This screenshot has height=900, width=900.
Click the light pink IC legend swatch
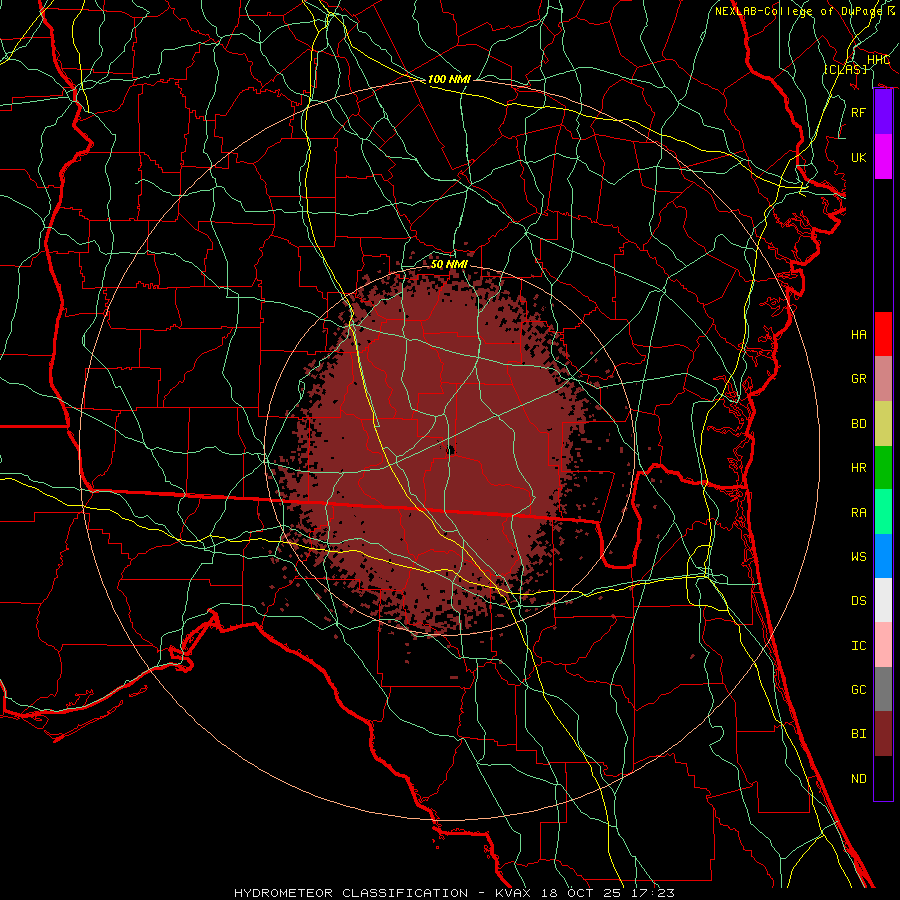click(883, 645)
